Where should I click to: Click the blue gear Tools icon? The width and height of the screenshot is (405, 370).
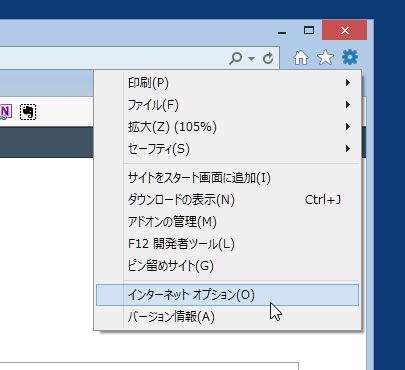tap(350, 57)
